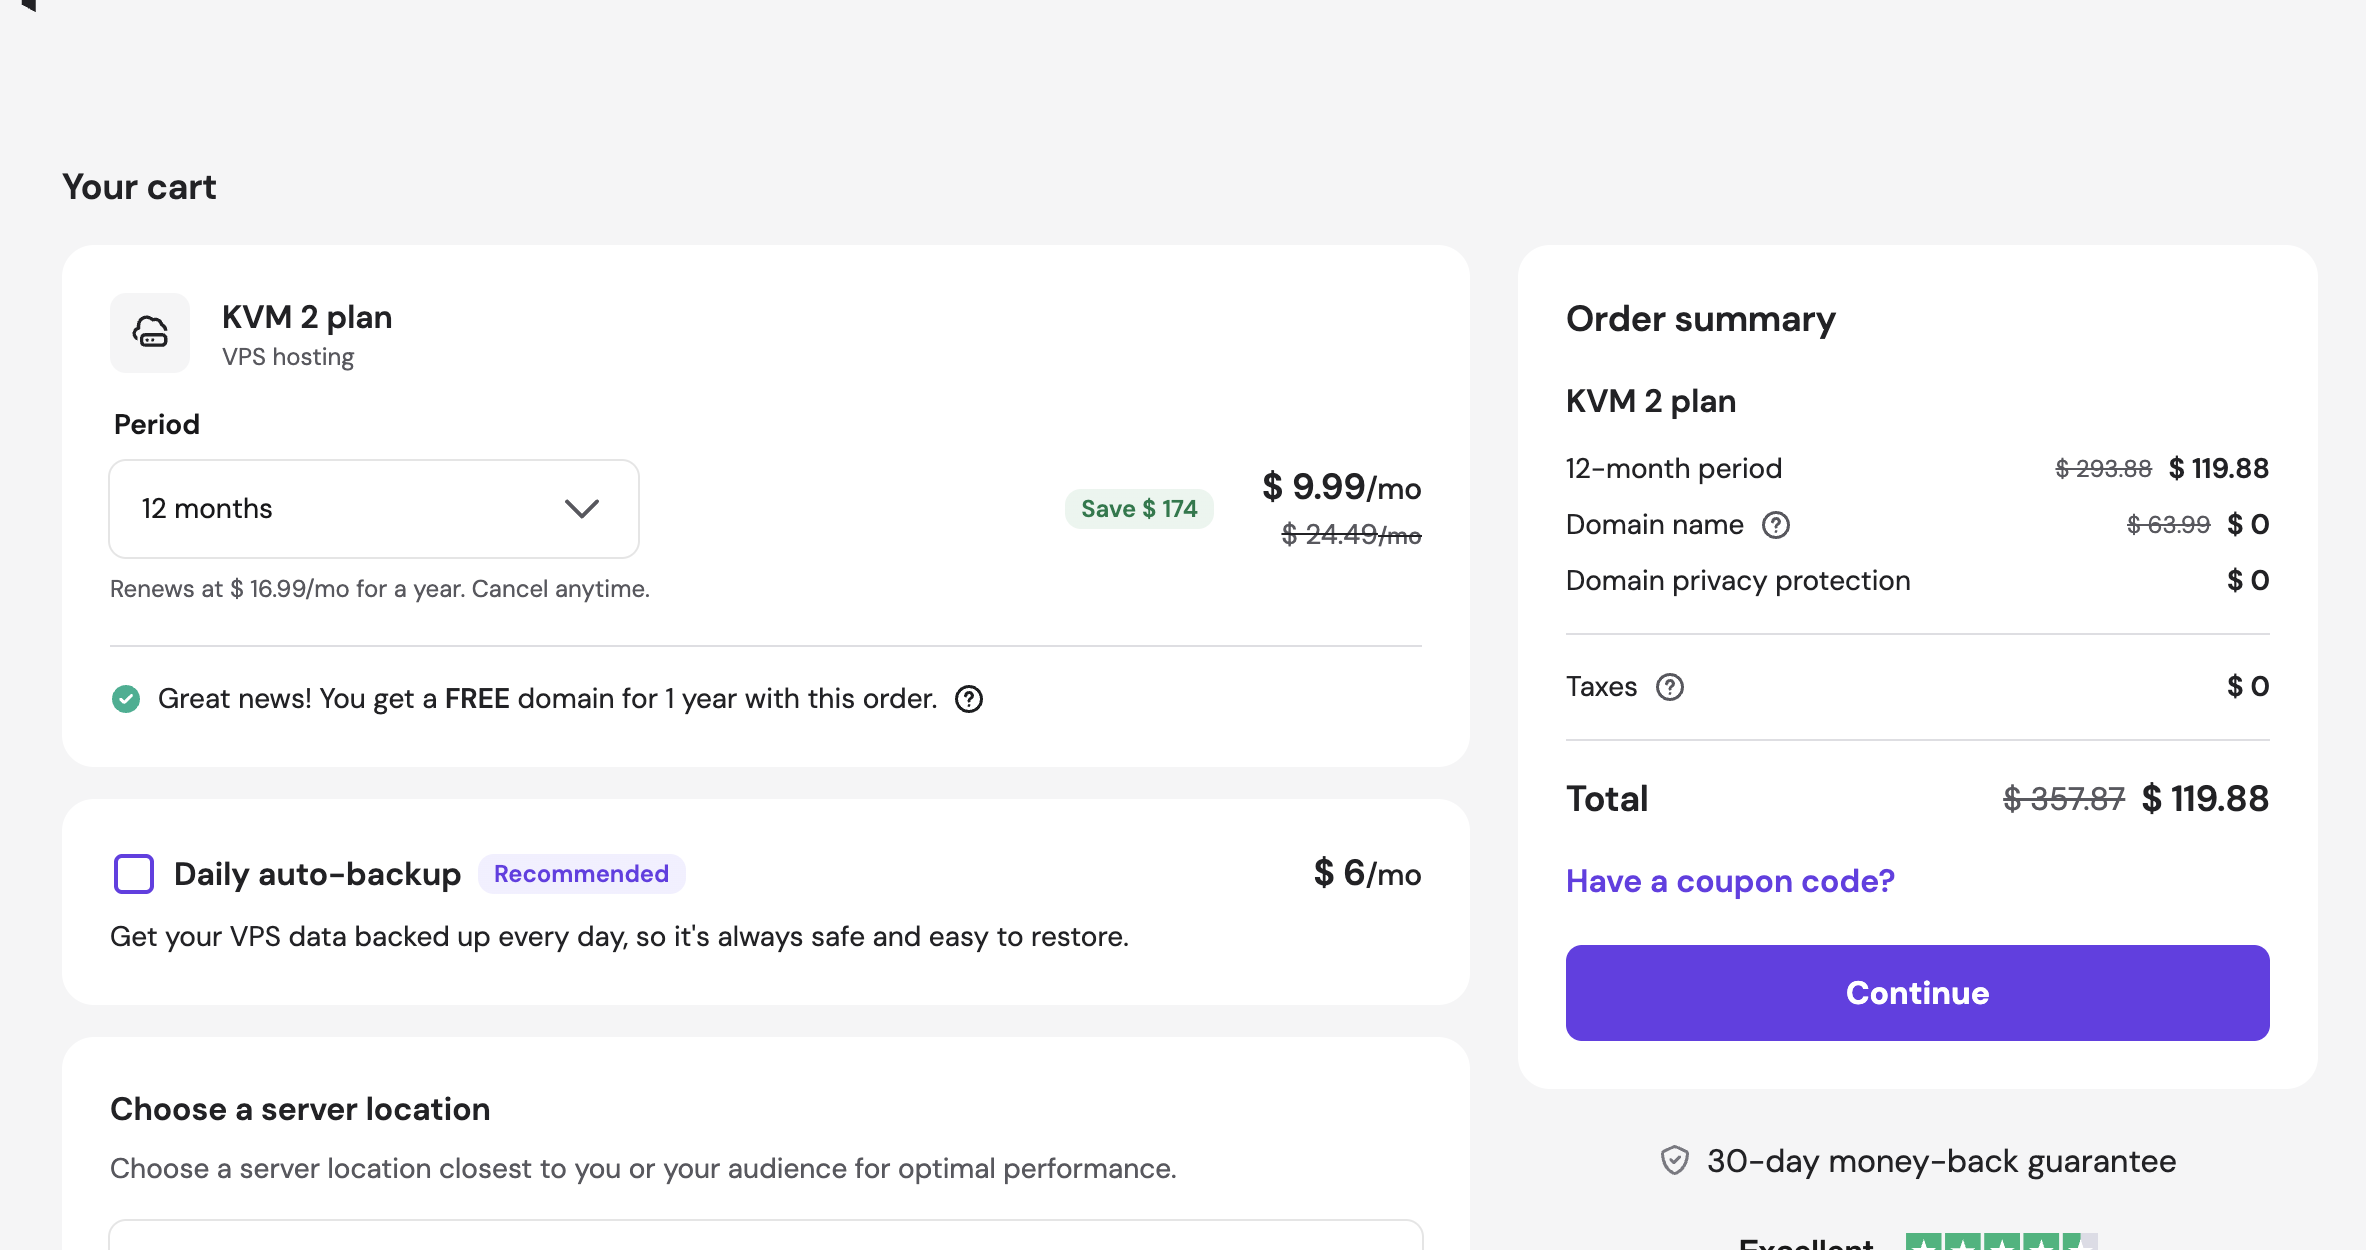This screenshot has width=2366, height=1250.
Task: Click Daily auto-backup $ 6/mo price
Action: pyautogui.click(x=1367, y=874)
